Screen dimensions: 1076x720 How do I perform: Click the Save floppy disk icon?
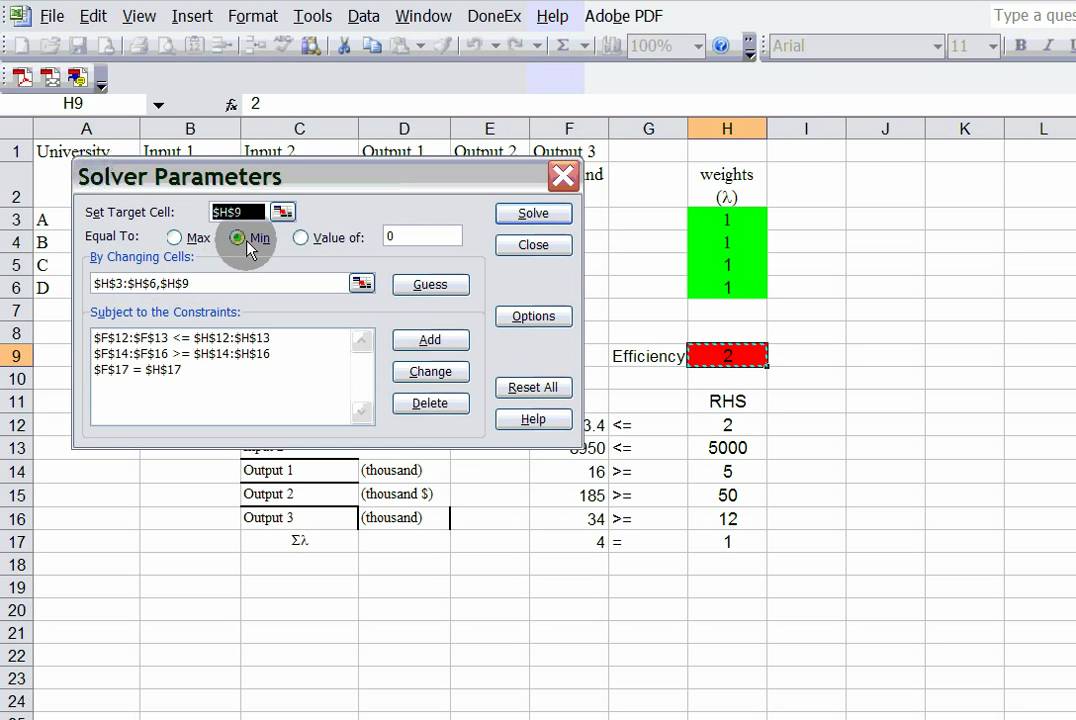point(78,46)
